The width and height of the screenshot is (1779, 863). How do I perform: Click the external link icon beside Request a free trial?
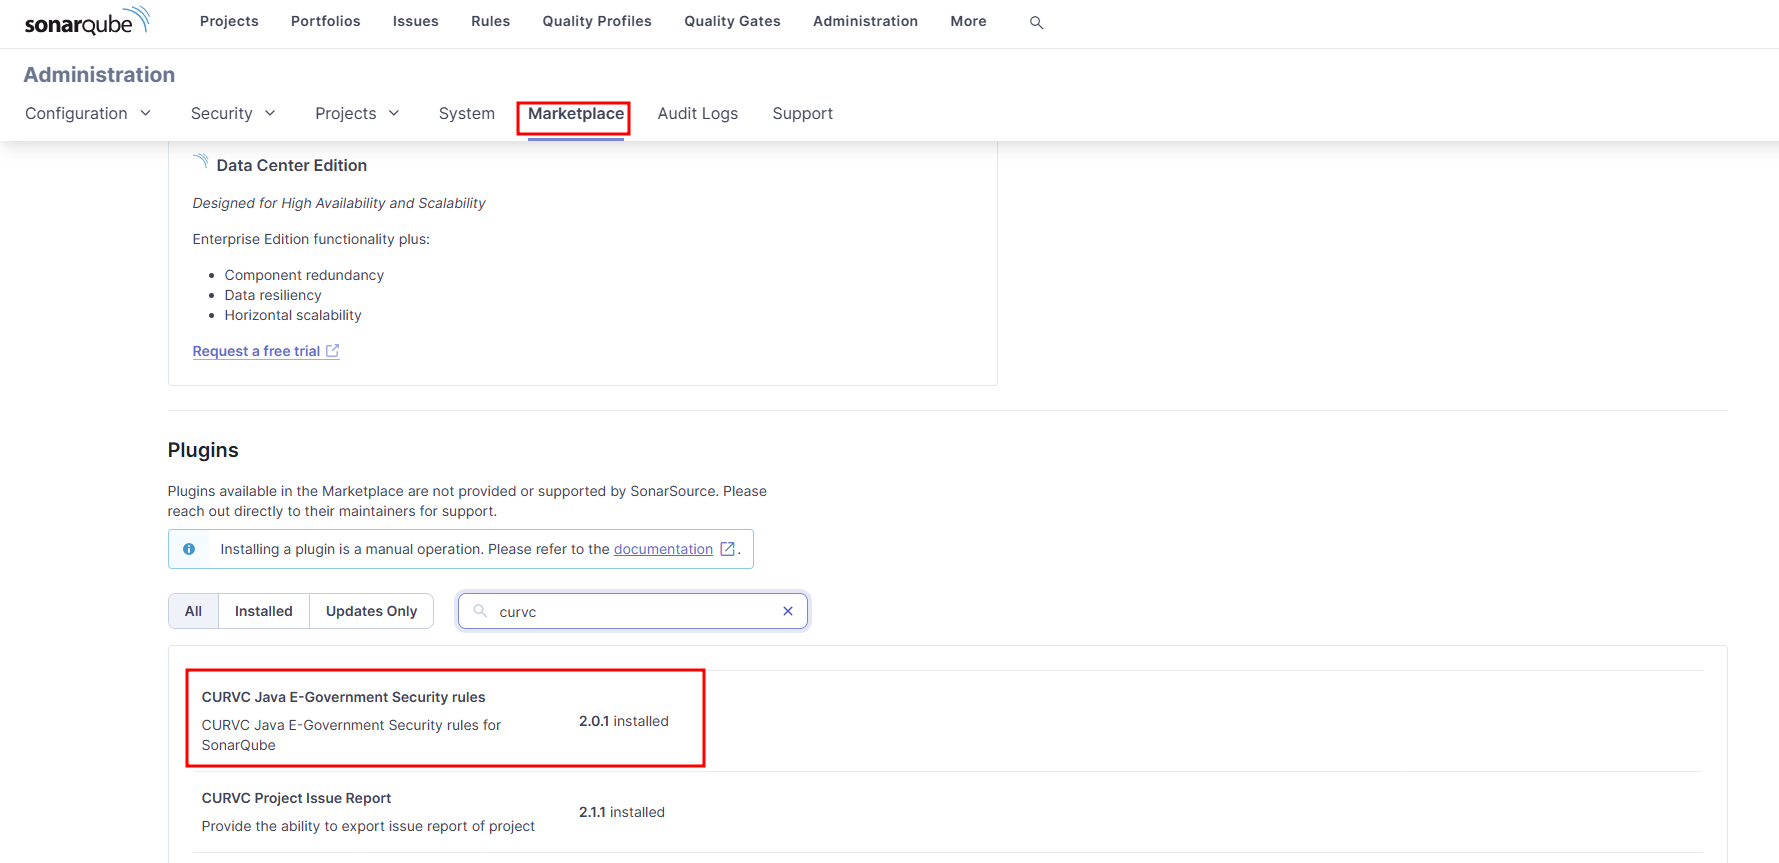pos(333,351)
